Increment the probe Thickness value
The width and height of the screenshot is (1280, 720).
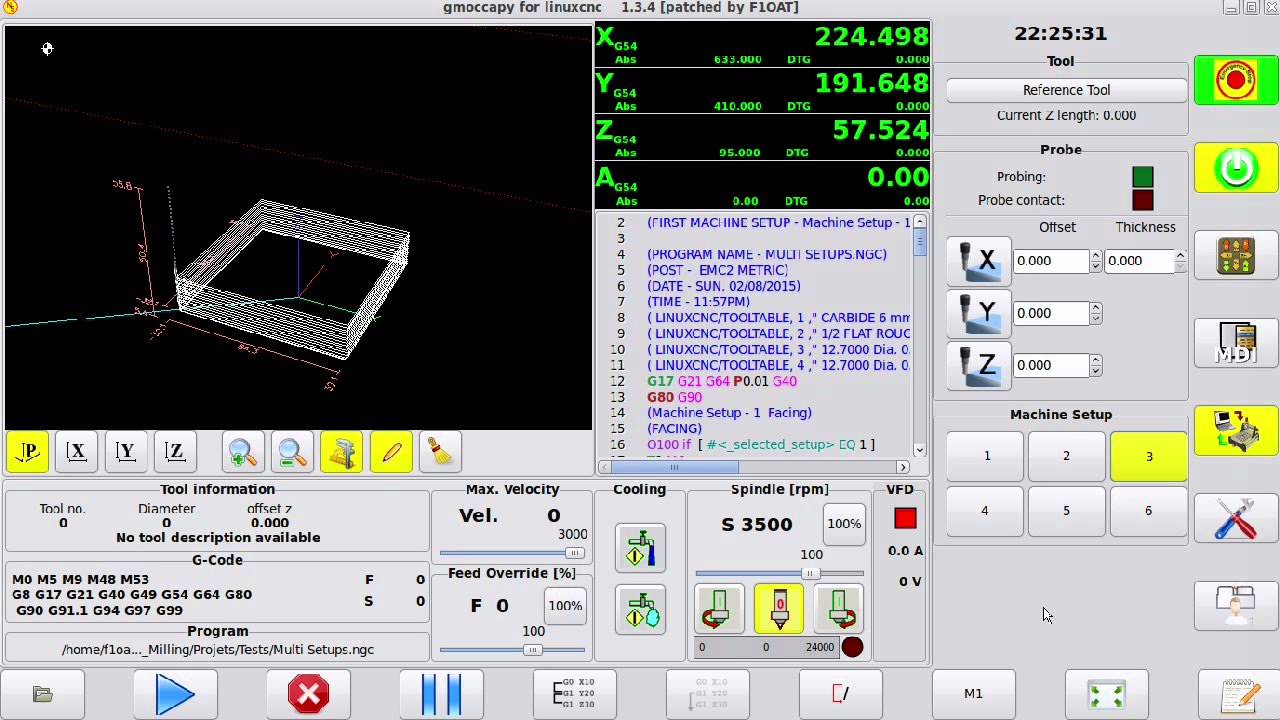[1181, 255]
